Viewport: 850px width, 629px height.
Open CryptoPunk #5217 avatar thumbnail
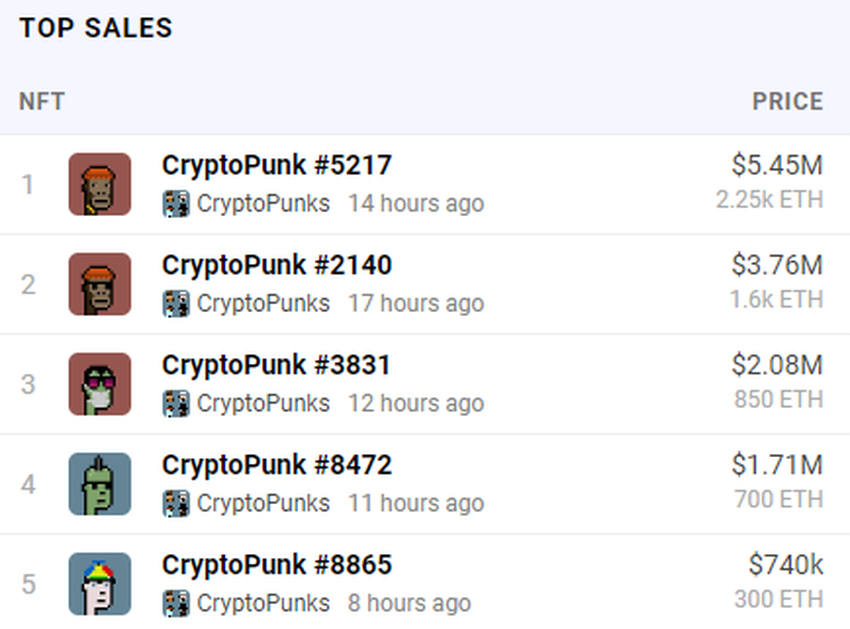click(100, 184)
